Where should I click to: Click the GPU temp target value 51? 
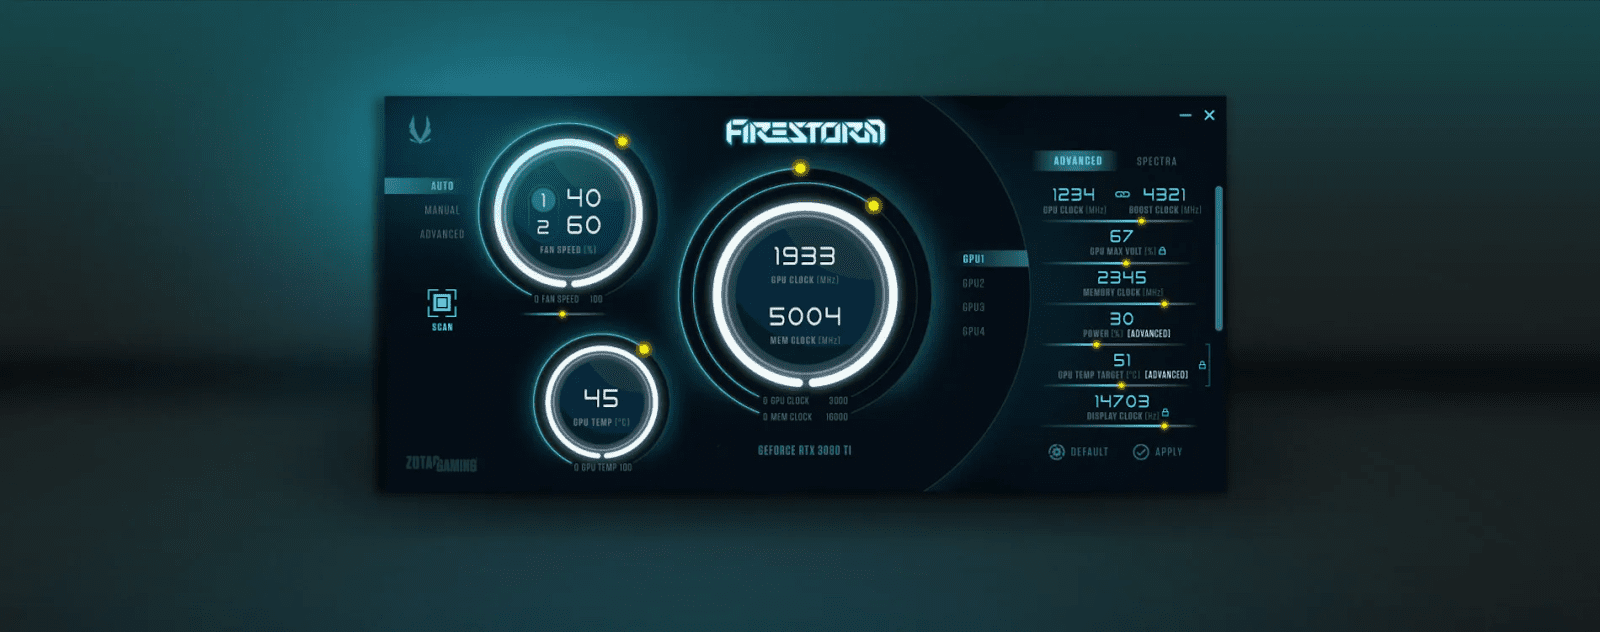pos(1122,360)
